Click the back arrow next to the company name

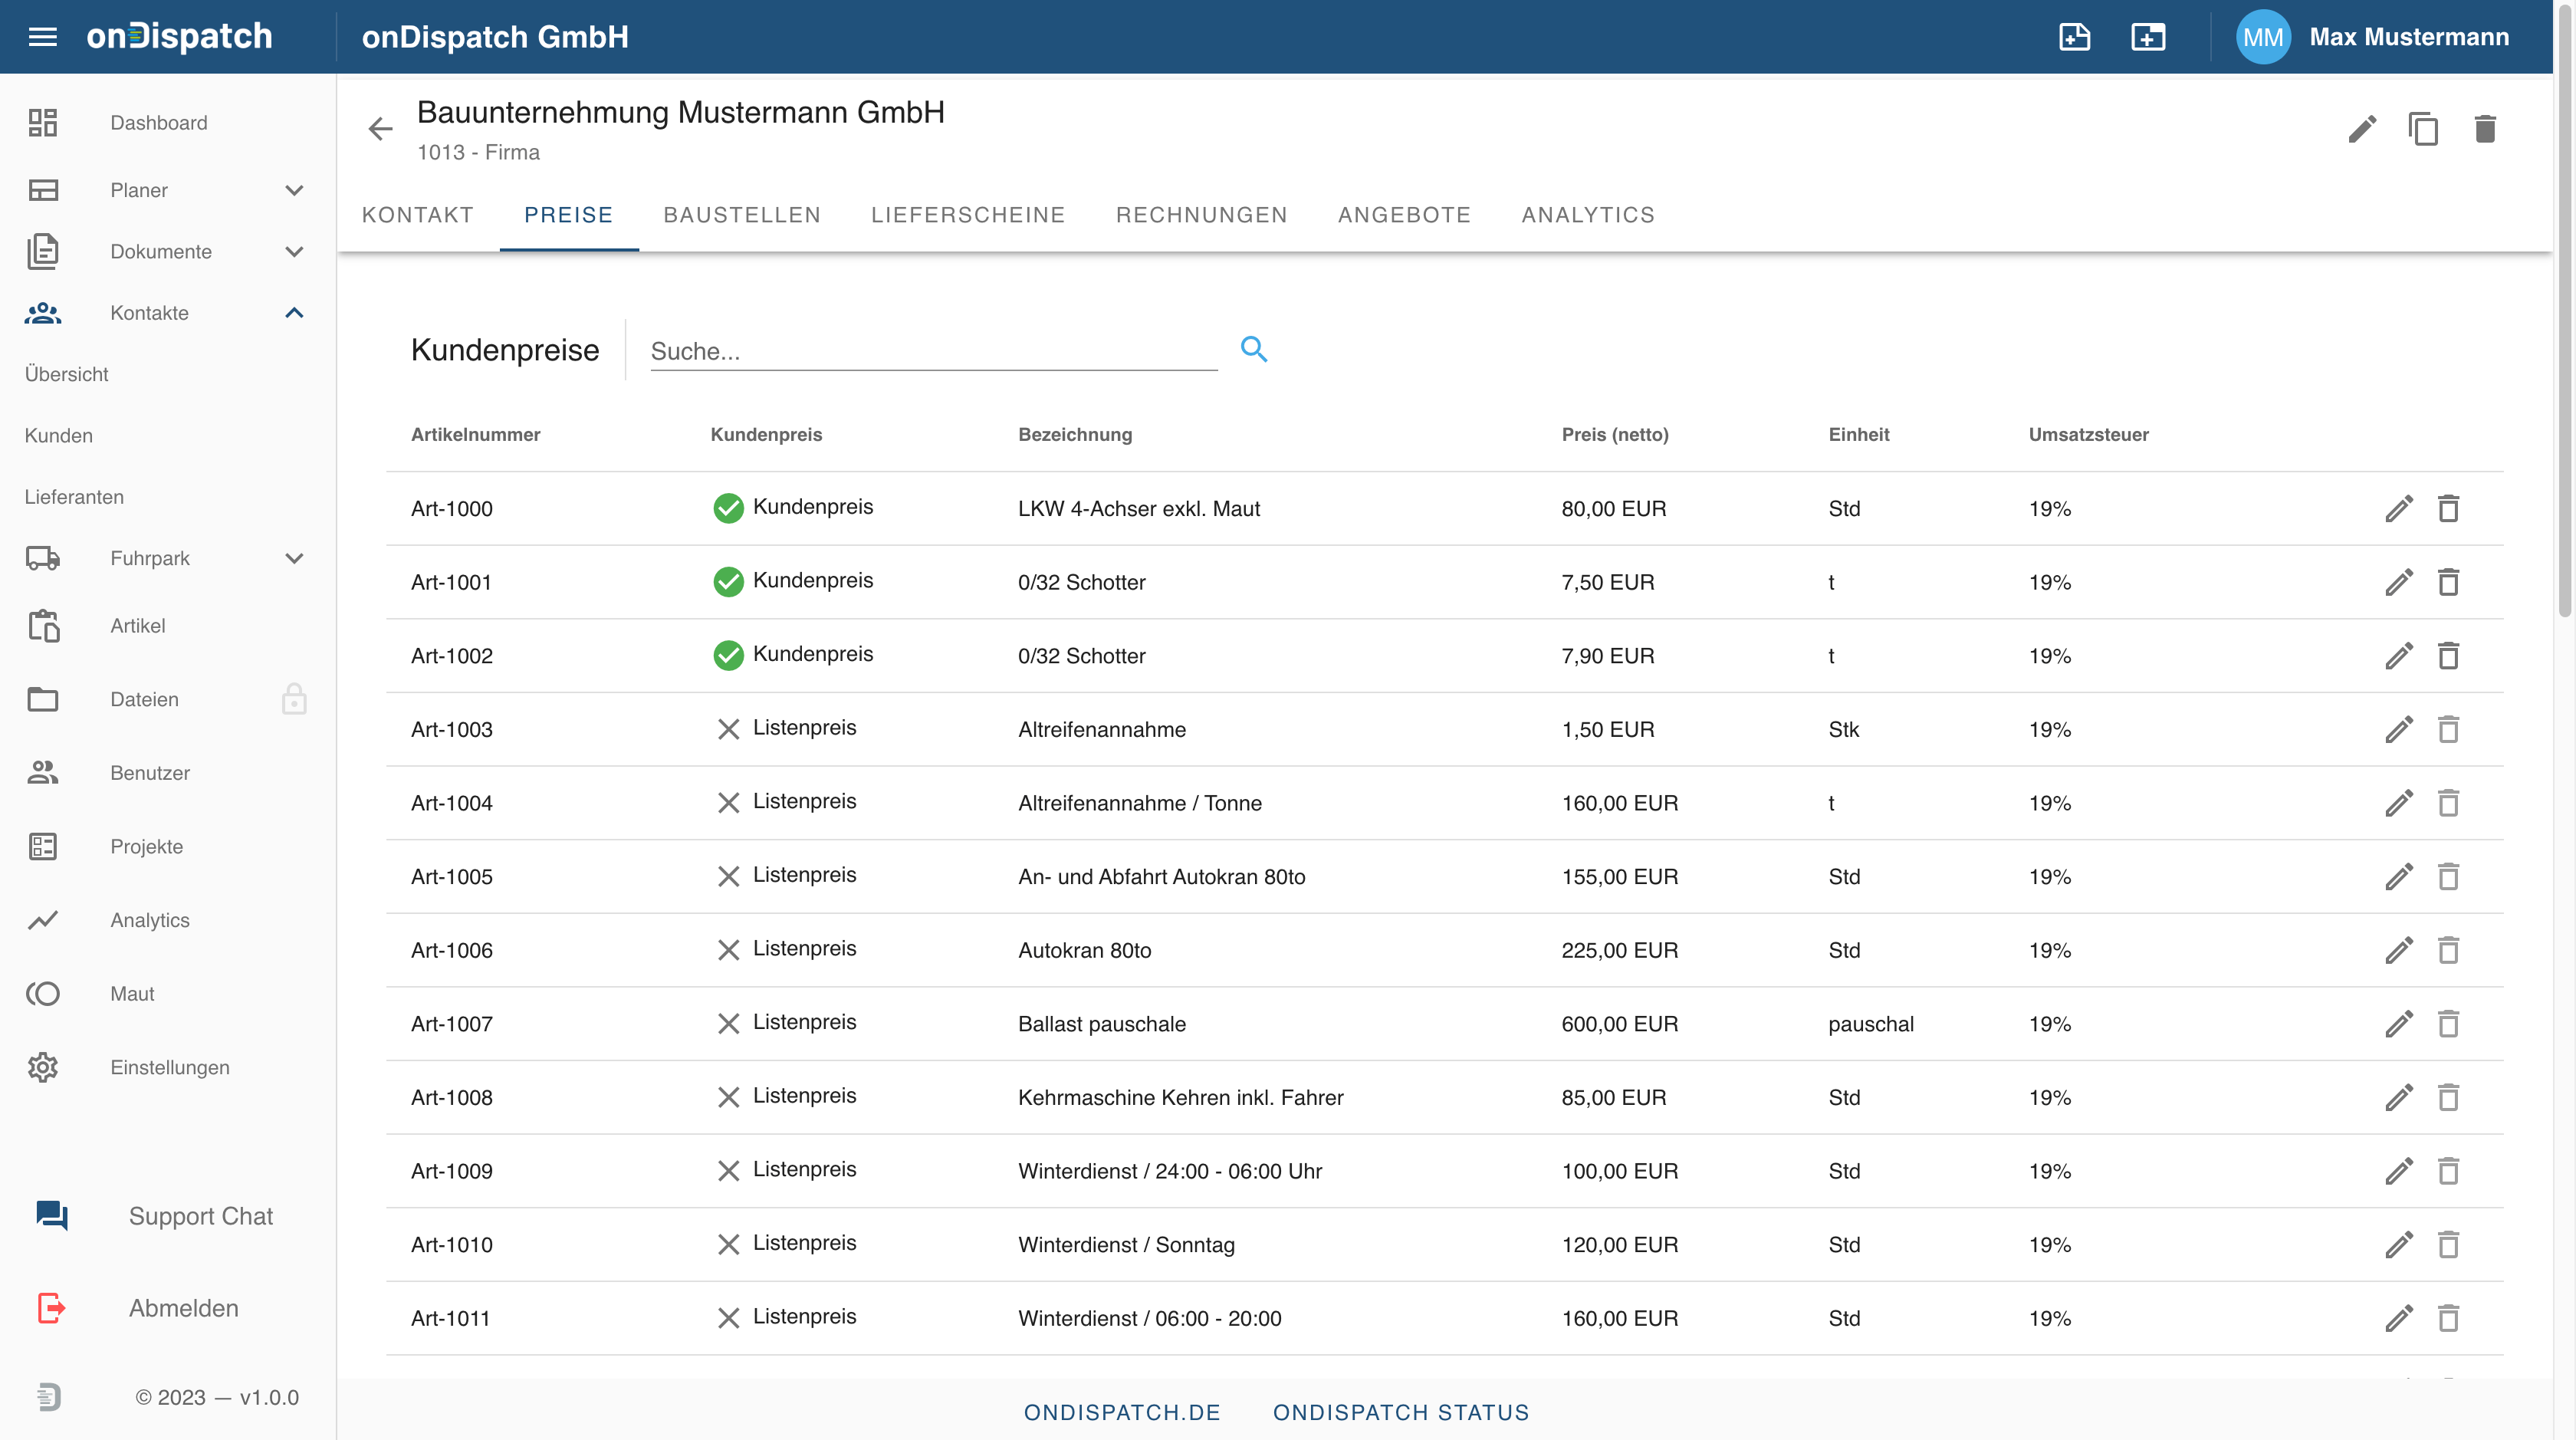point(380,129)
